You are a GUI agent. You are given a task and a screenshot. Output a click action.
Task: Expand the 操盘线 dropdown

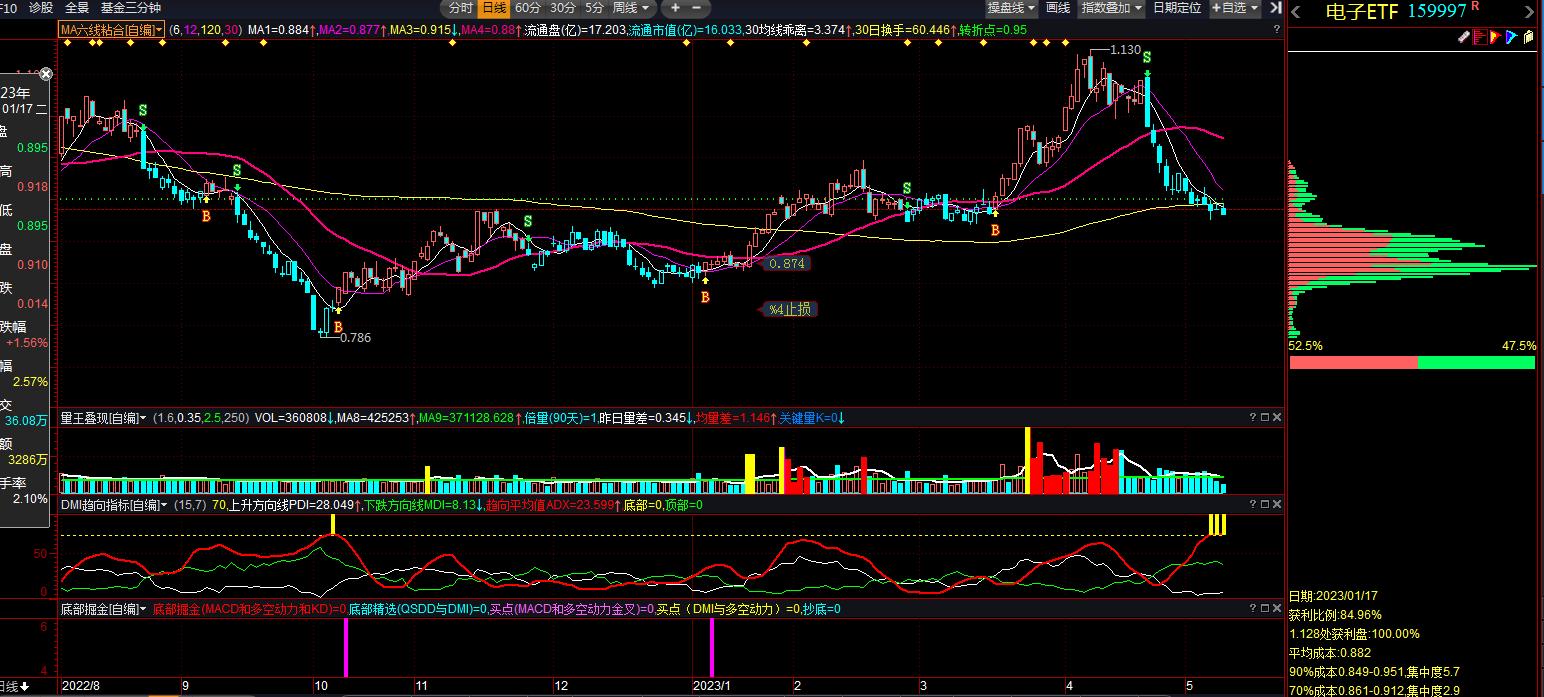pyautogui.click(x=1010, y=8)
